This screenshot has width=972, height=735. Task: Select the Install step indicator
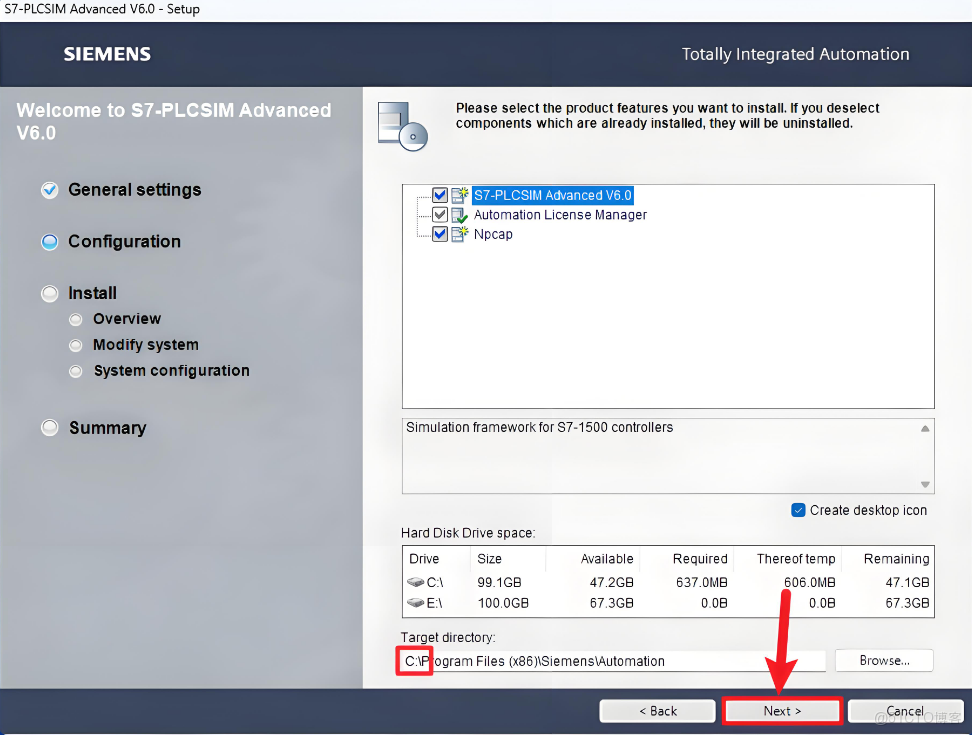coord(50,293)
